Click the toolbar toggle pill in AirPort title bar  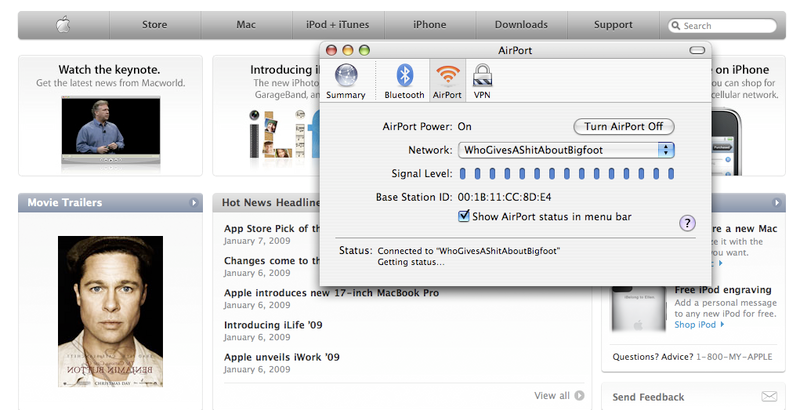pos(697,50)
